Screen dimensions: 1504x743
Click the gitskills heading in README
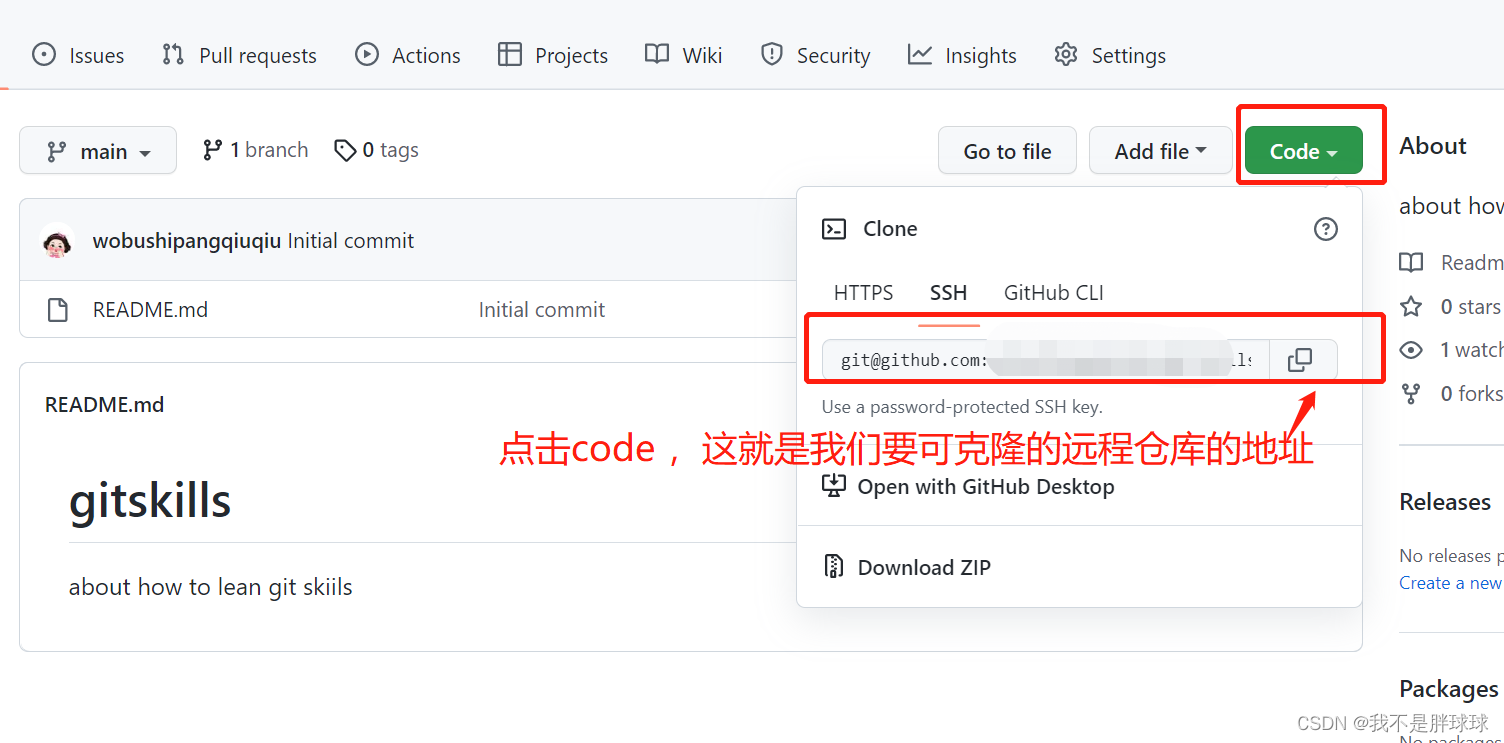(x=150, y=501)
